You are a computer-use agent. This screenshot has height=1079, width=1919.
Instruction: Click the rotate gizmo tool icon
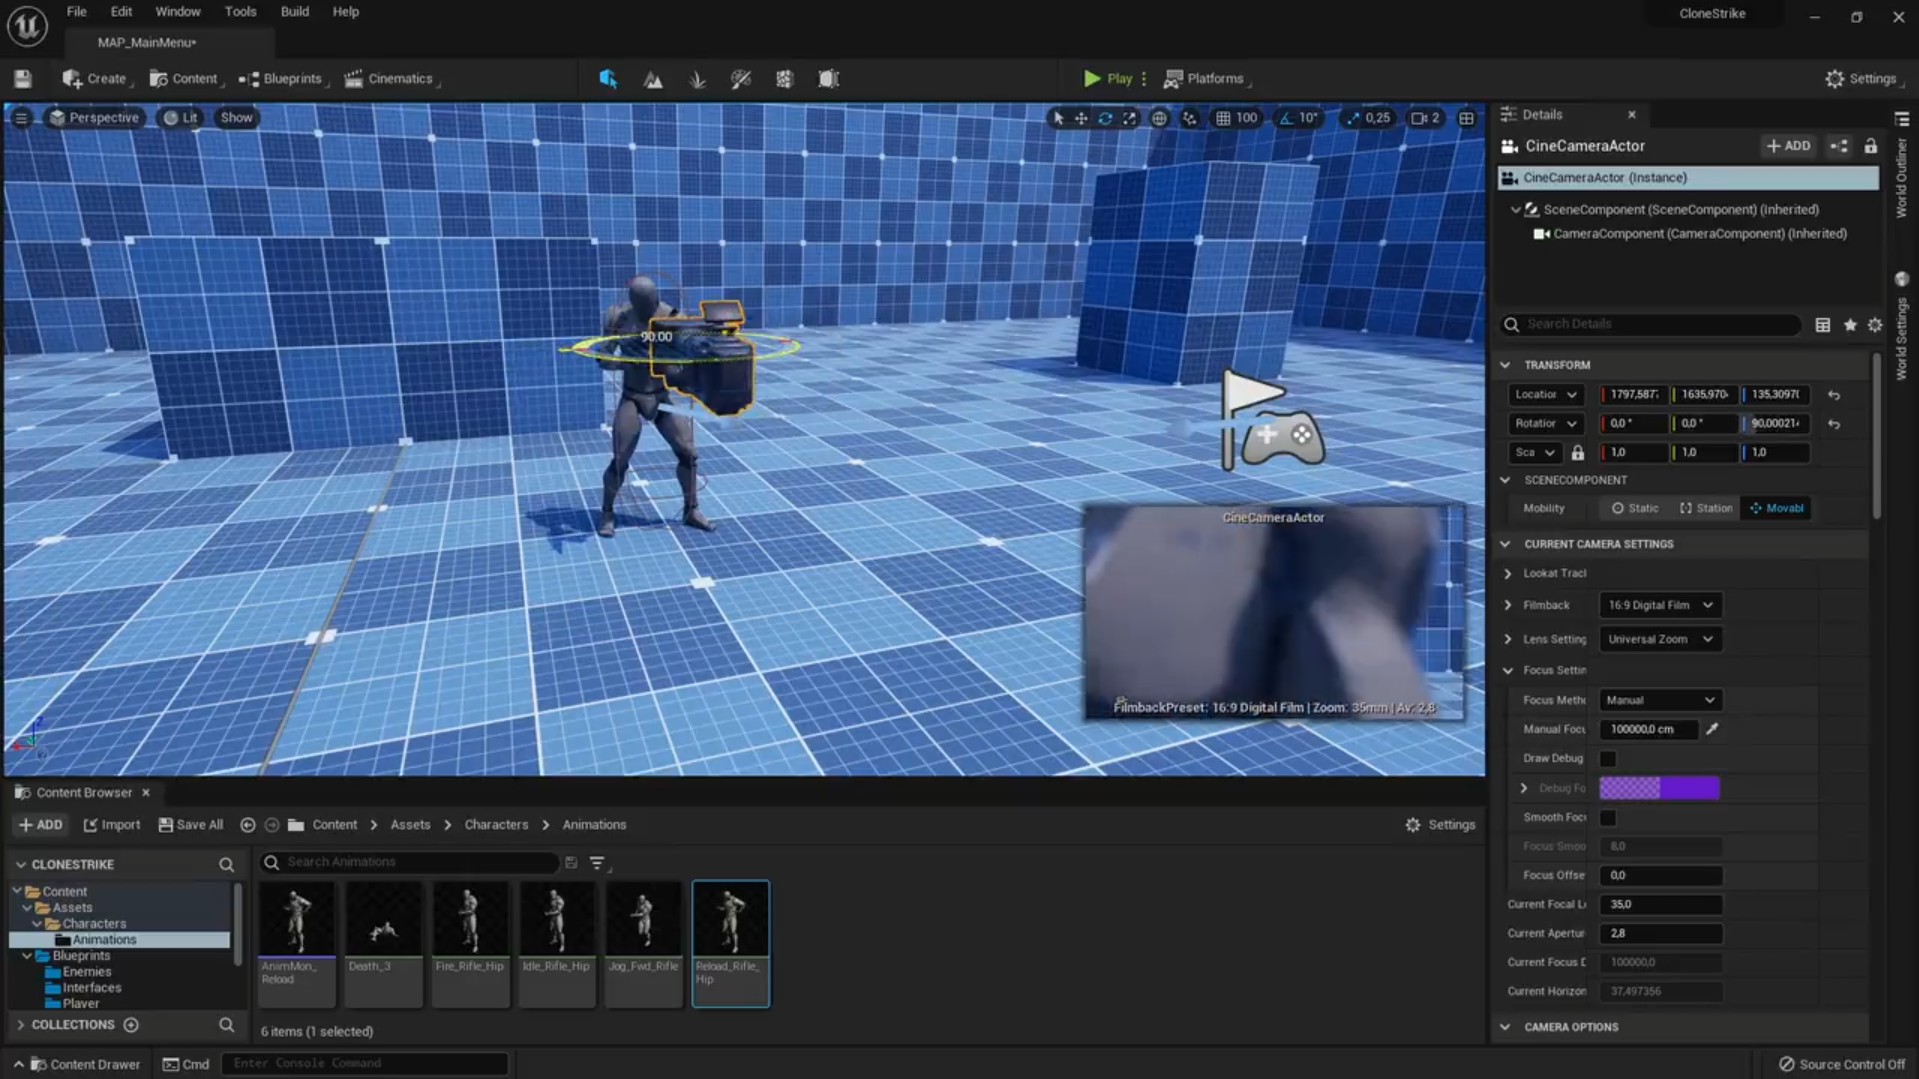click(x=1105, y=118)
